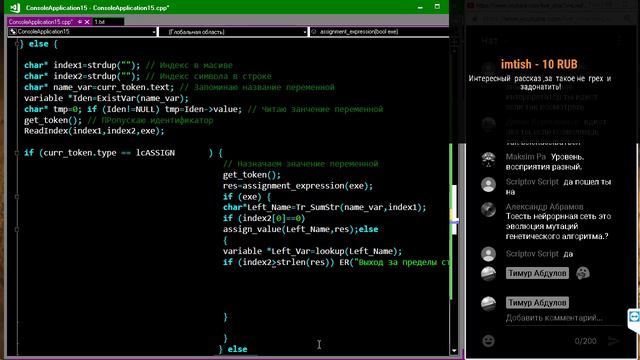This screenshot has height=360, width=640.
Task: Click Тимур Абдулов badge next to emoji
Action: click(x=537, y=273)
